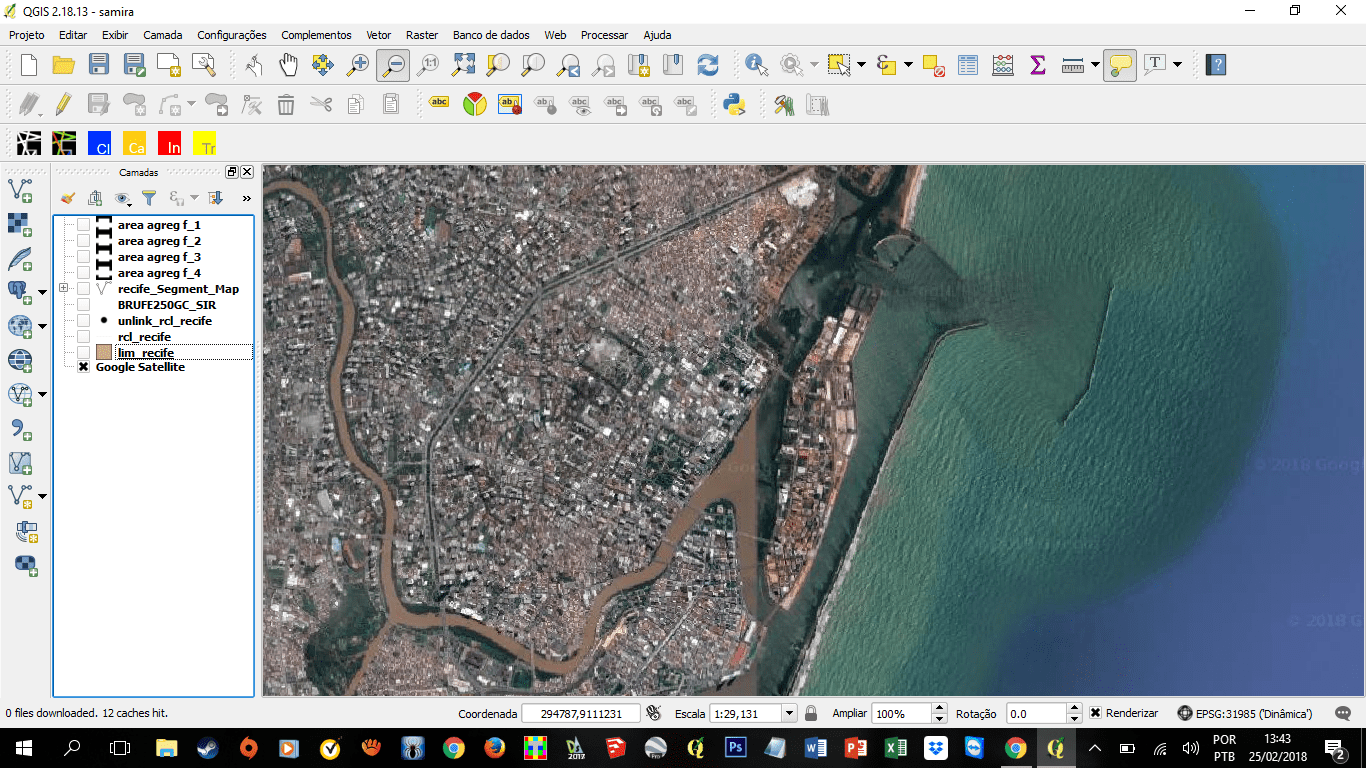Open the Escala scale dropdown
The height and width of the screenshot is (768, 1366).
[789, 713]
